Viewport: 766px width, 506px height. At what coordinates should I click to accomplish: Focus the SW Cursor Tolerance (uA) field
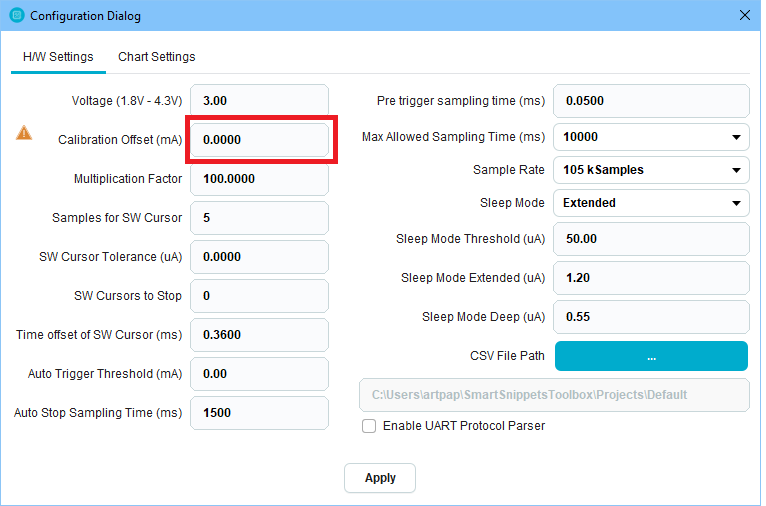pyautogui.click(x=259, y=257)
